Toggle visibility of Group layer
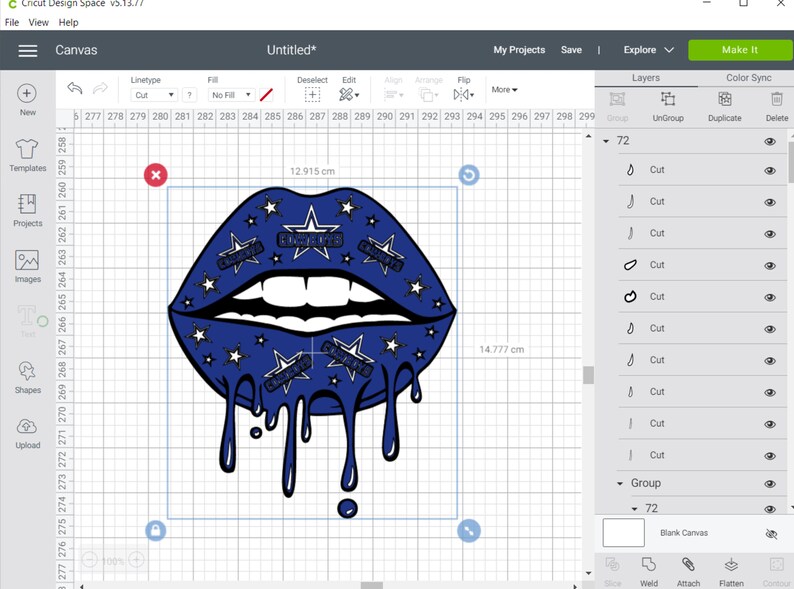This screenshot has width=794, height=589. click(x=770, y=484)
